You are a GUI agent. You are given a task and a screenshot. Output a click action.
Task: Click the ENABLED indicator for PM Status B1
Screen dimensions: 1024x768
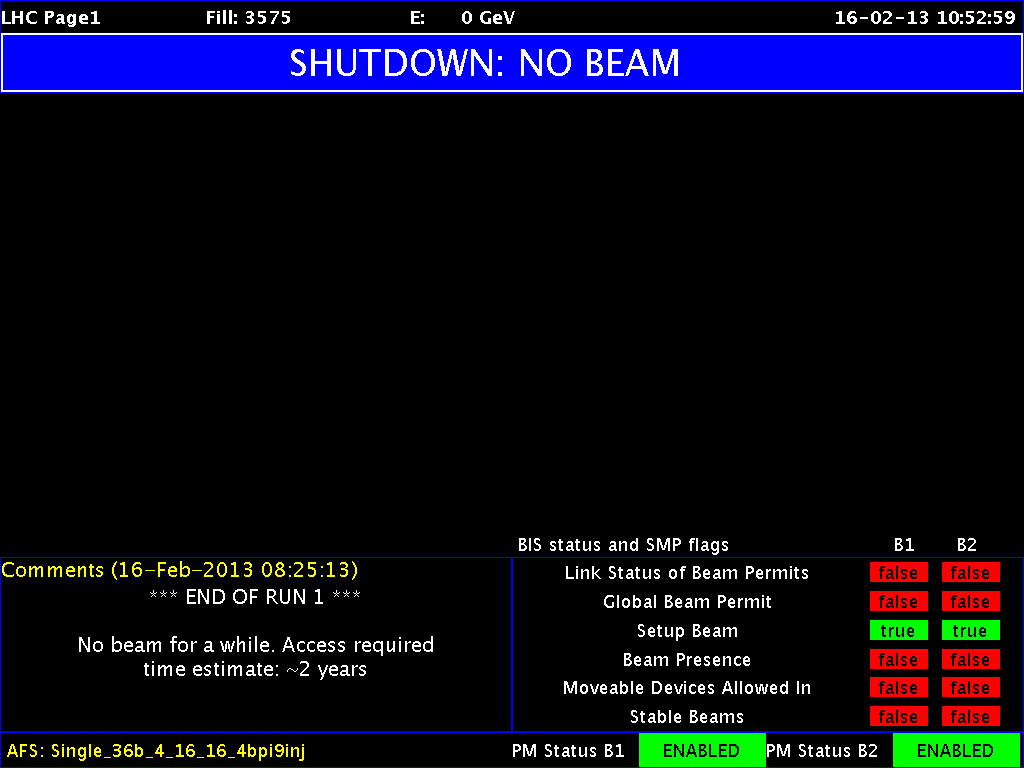coord(702,750)
